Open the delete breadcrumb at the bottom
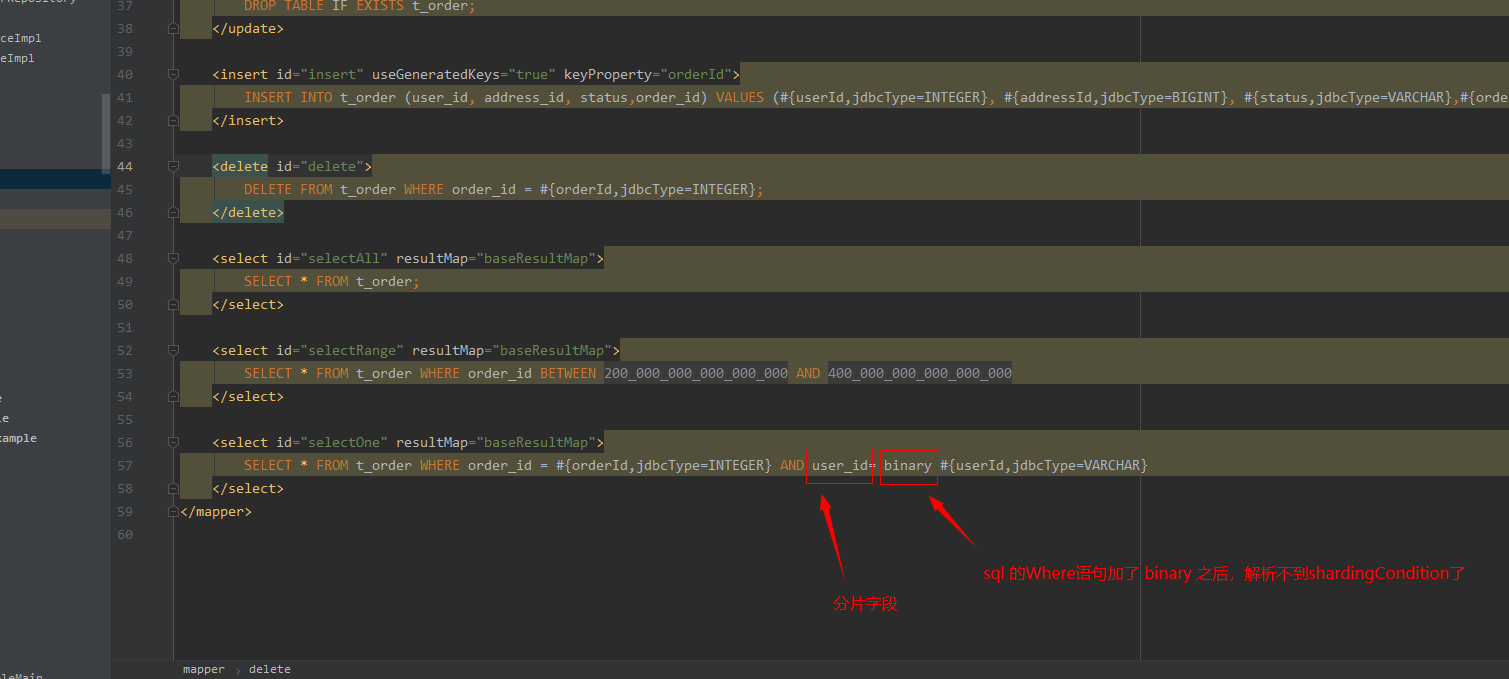This screenshot has width=1509, height=679. point(269,668)
